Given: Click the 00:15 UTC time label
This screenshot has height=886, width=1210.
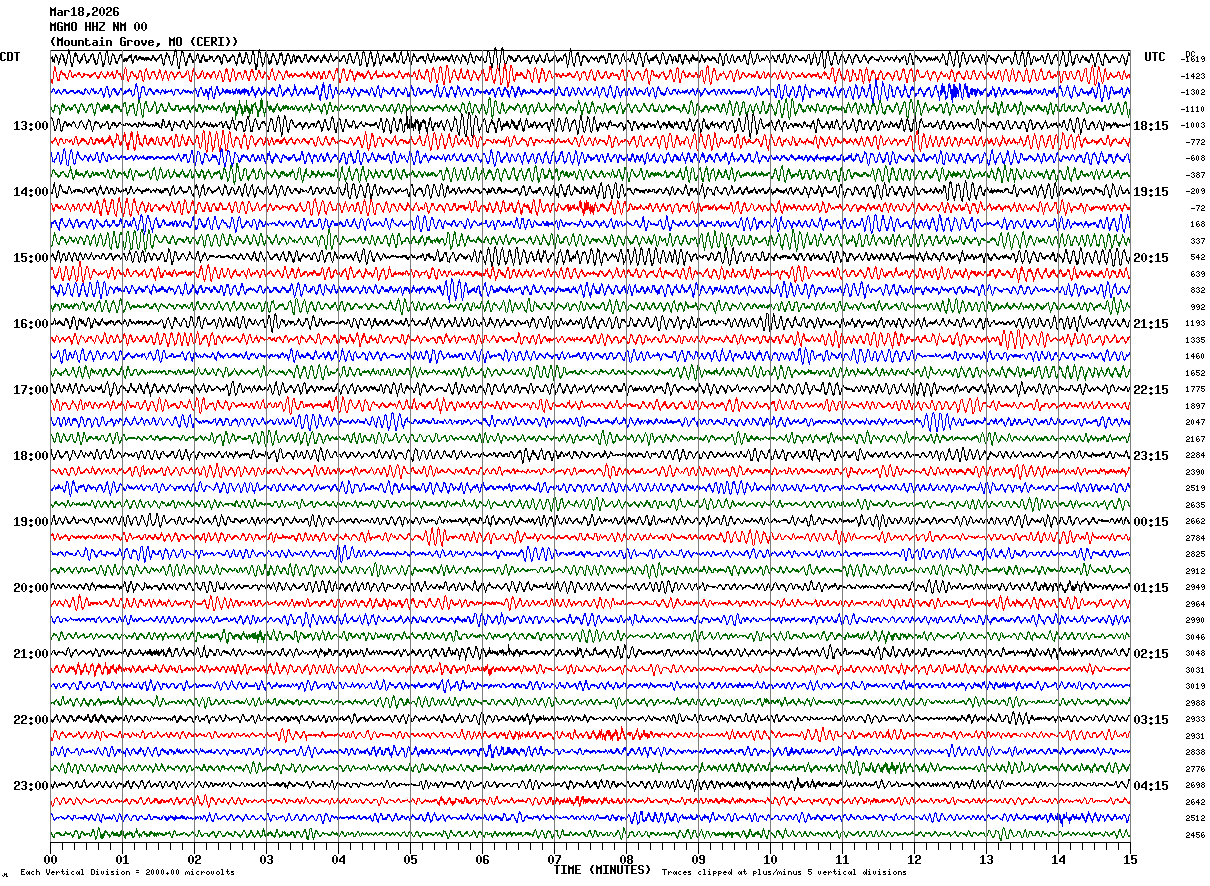Looking at the screenshot, I should click(x=1150, y=522).
